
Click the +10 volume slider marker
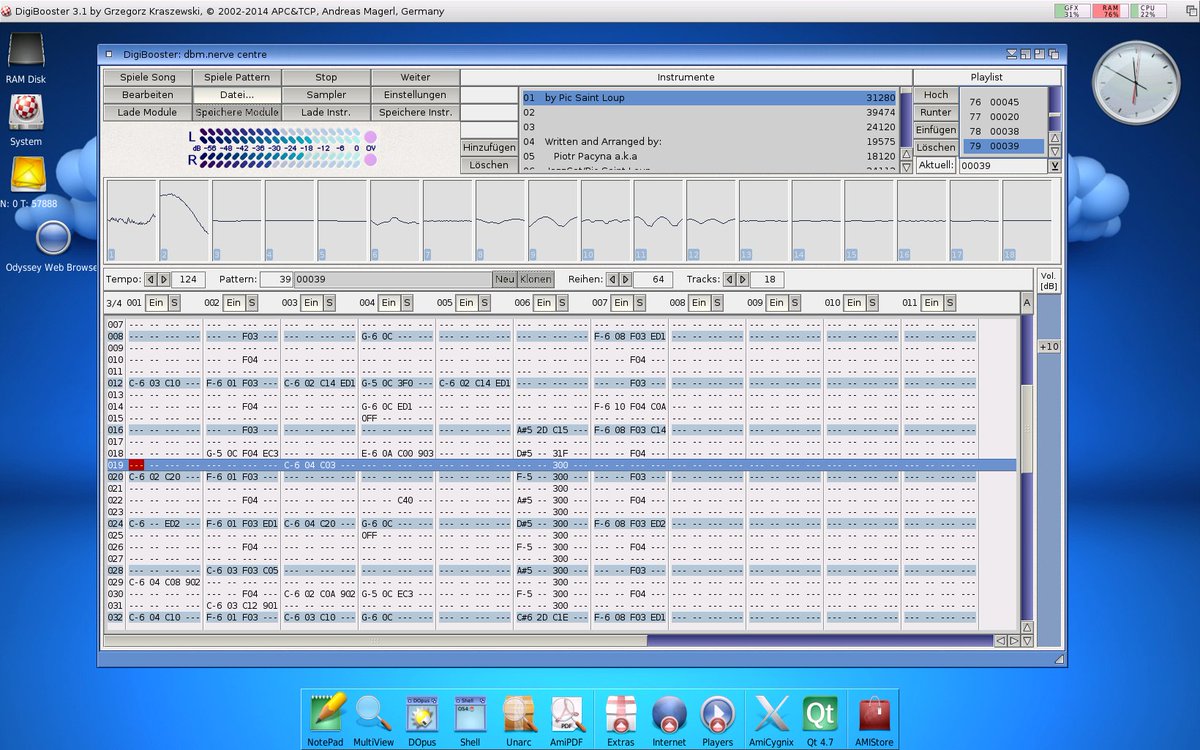coord(1048,346)
